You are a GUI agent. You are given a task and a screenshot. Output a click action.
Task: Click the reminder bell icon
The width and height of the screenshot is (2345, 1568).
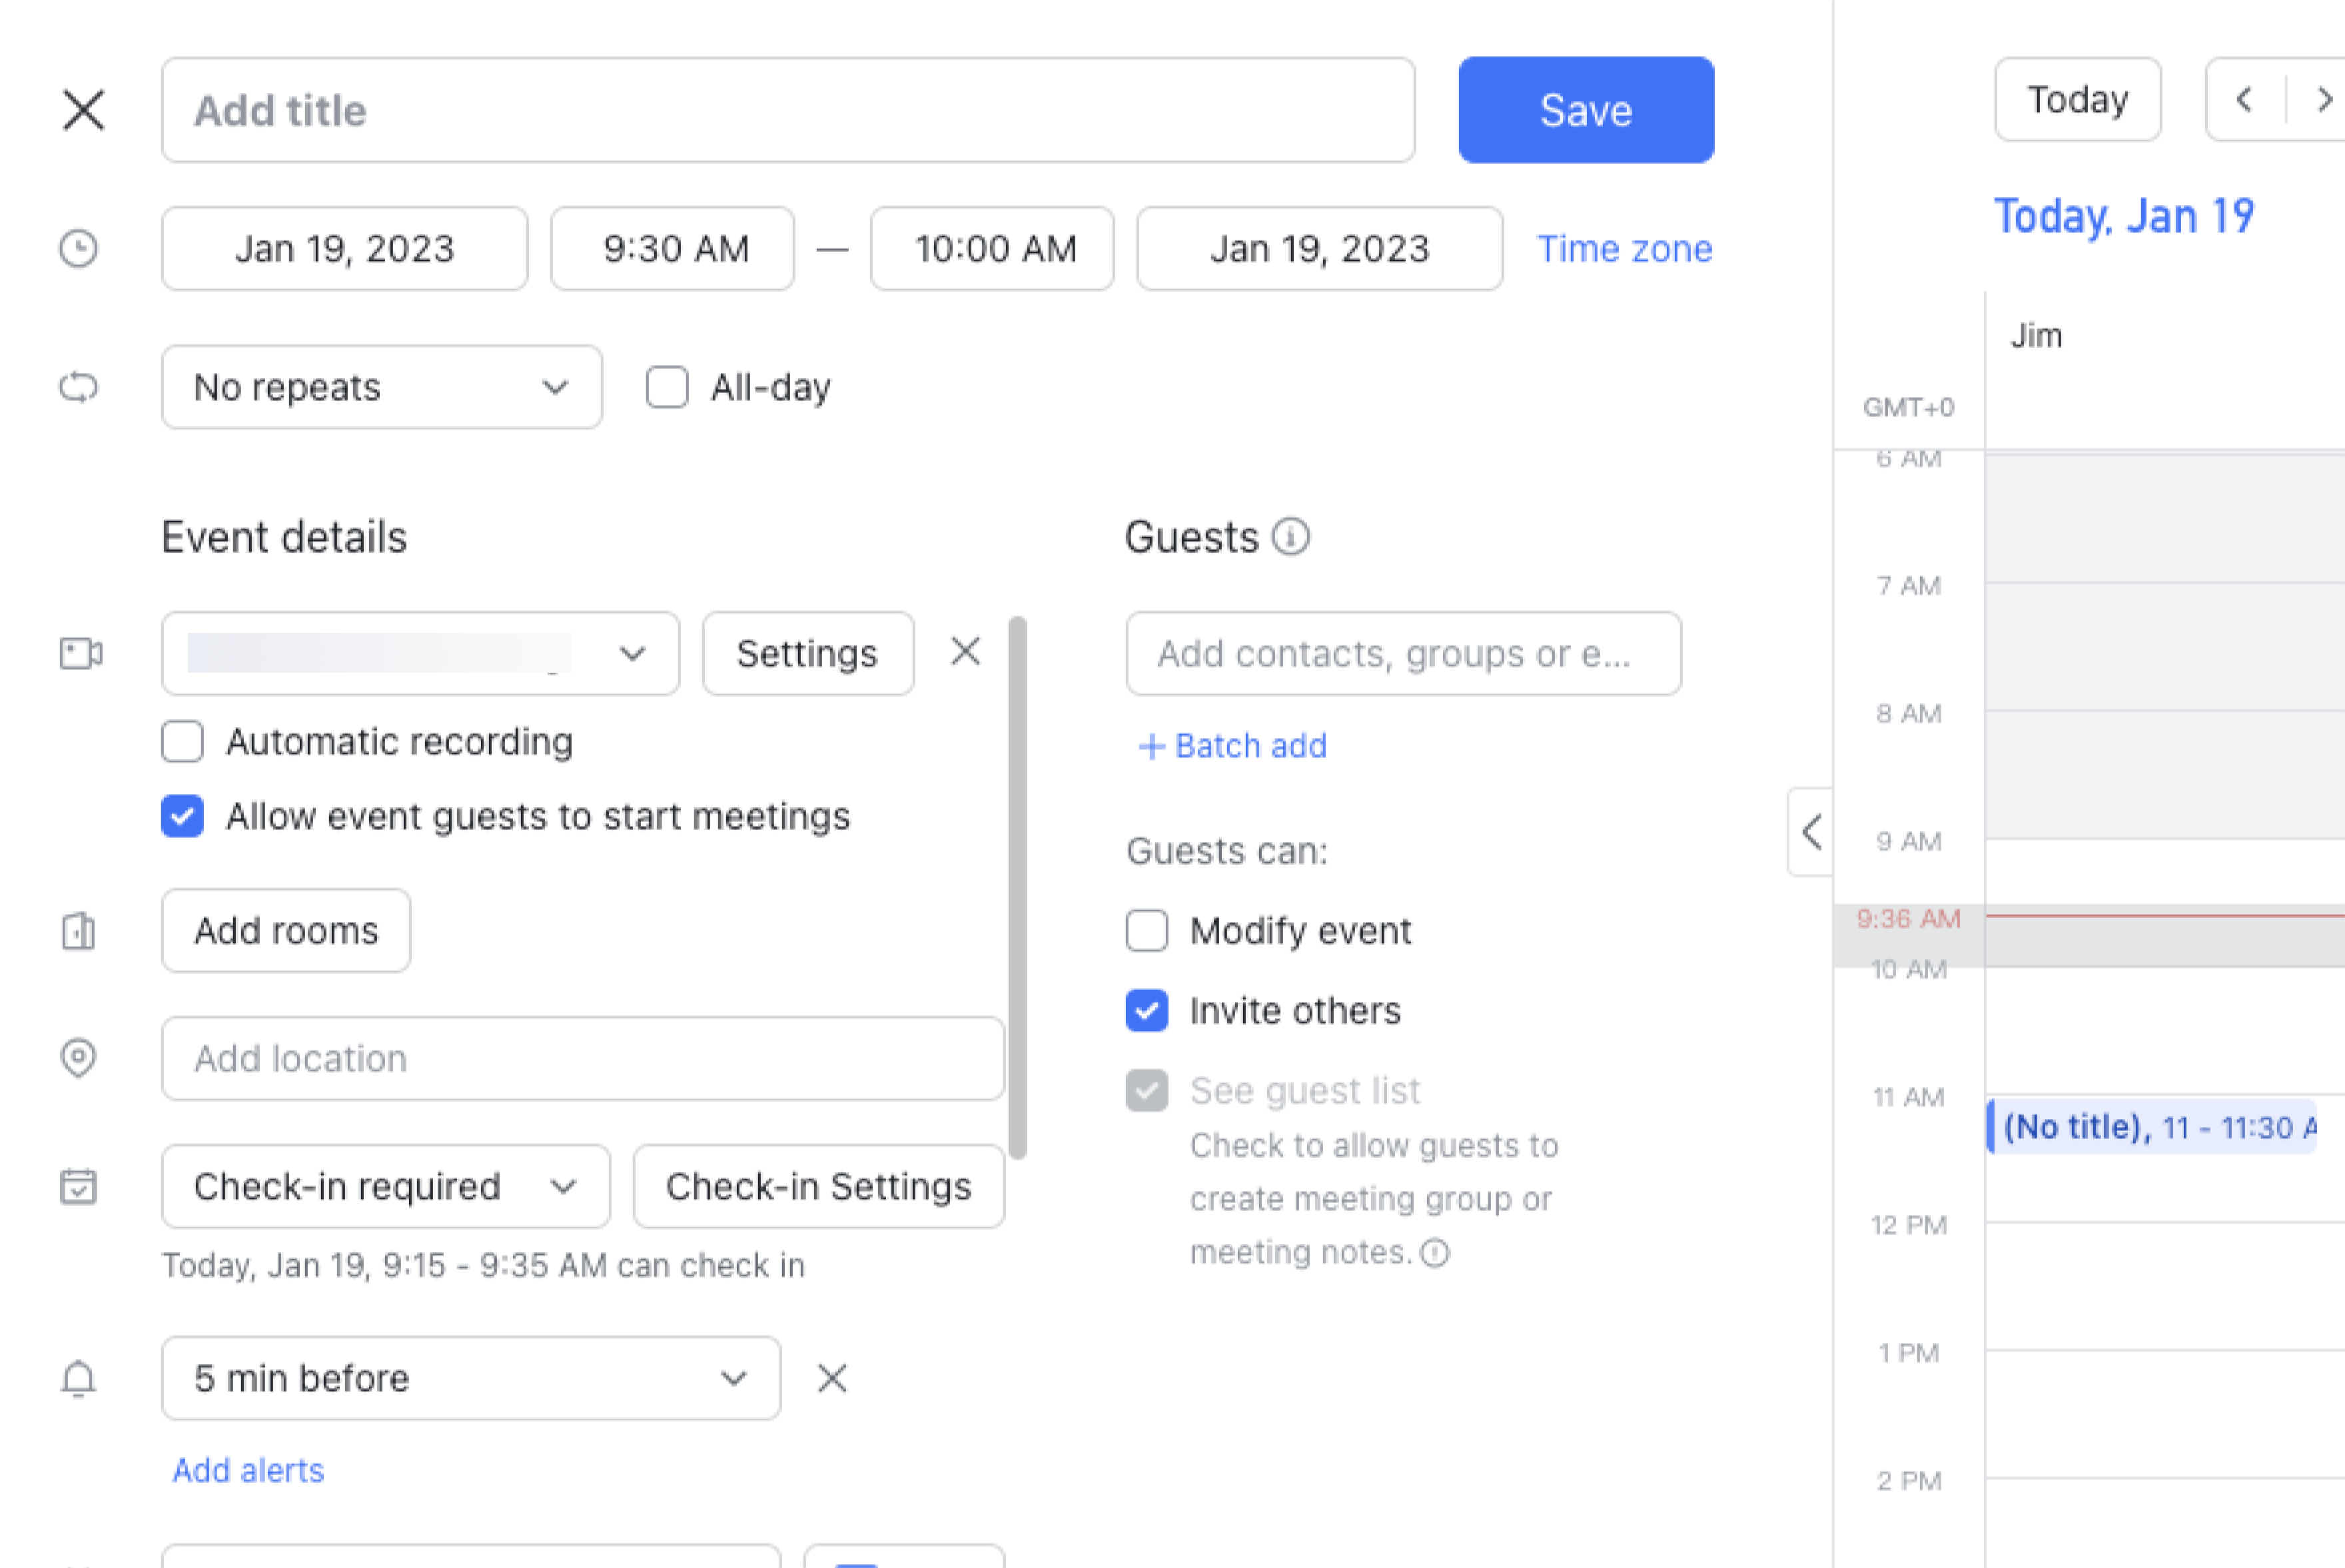[80, 1378]
